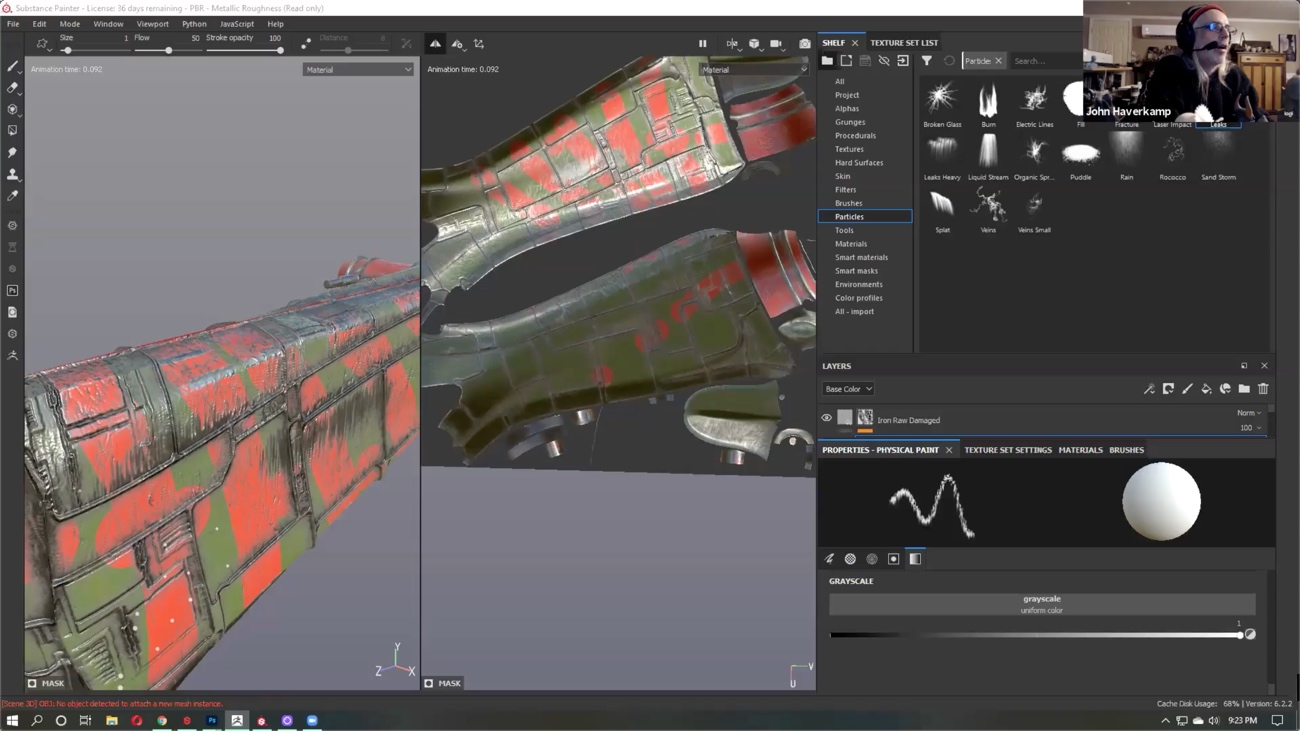Open the Base Color channel dropdown

847,388
